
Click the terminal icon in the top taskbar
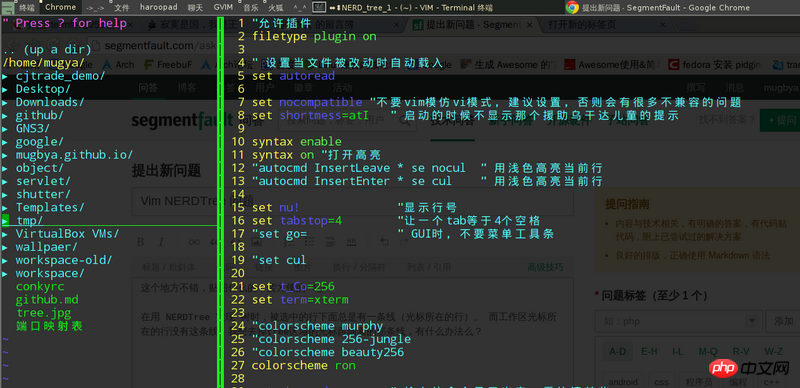pos(319,7)
